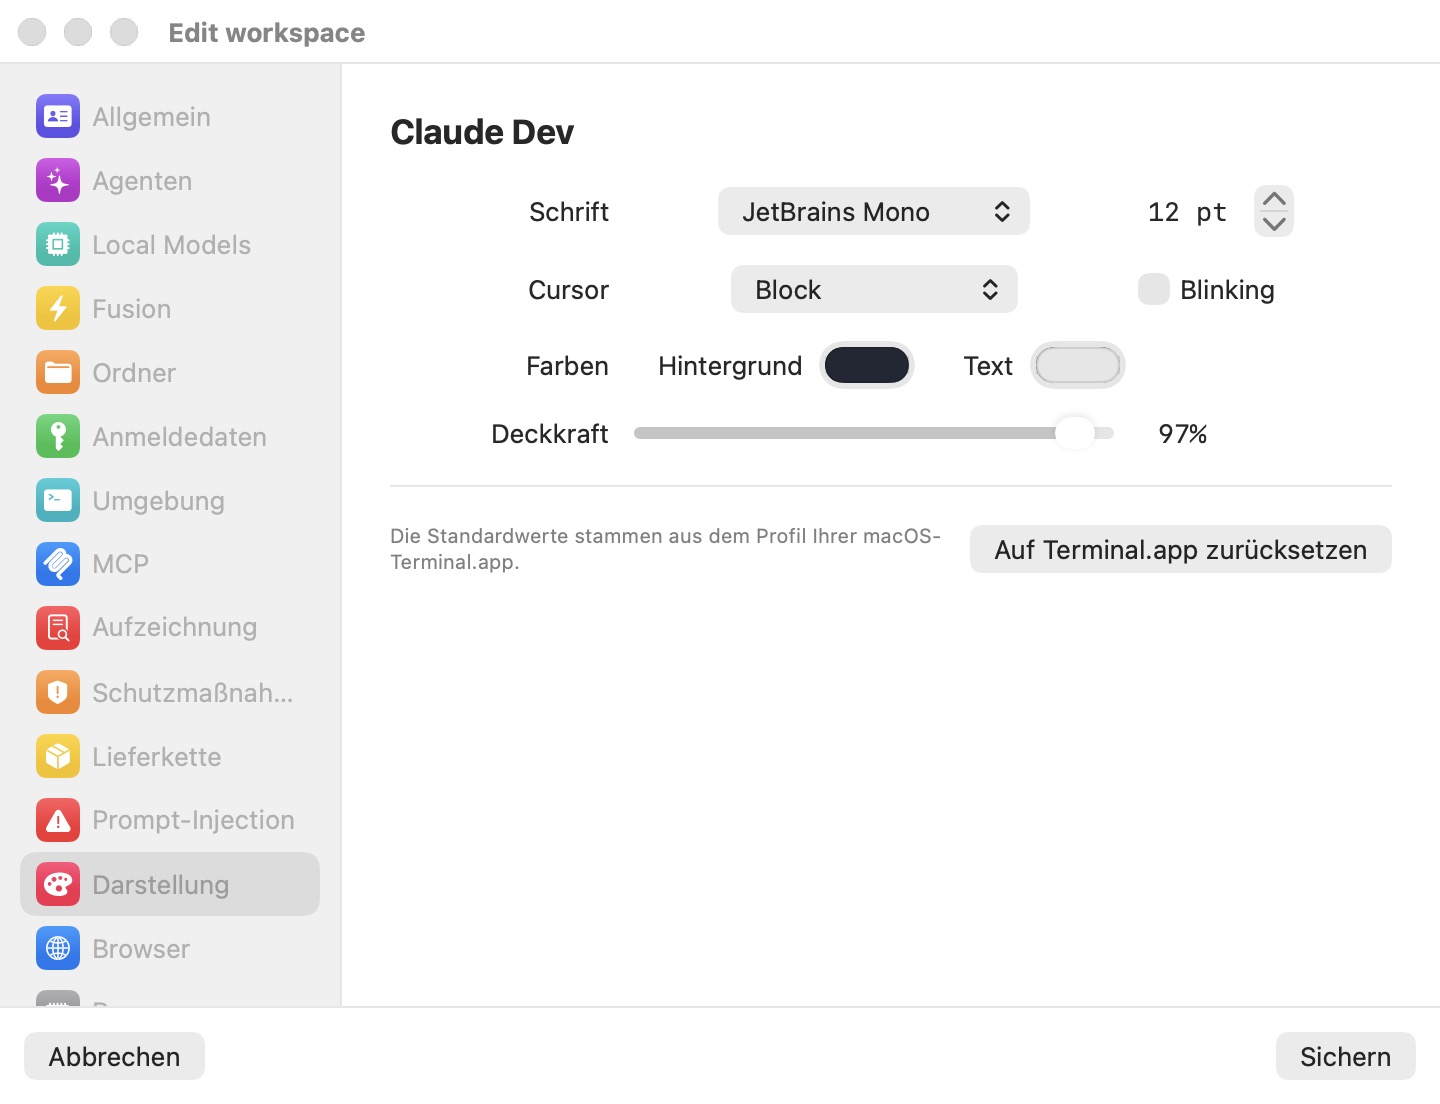Increase font size with stepper up arrow
Image resolution: width=1440 pixels, height=1104 pixels.
tap(1274, 199)
